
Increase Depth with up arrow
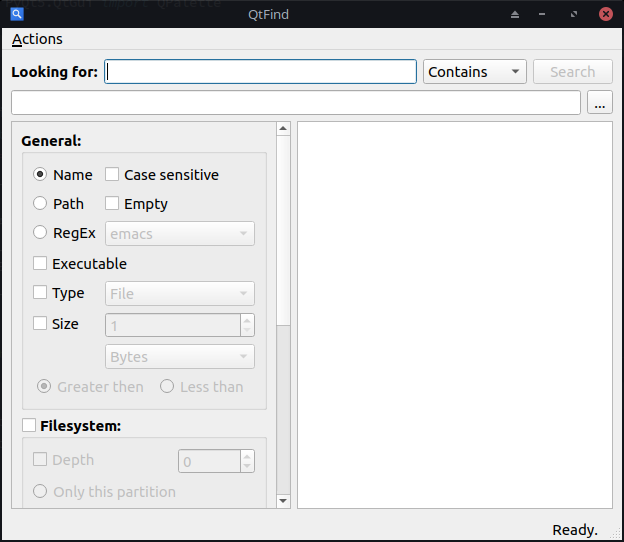[x=247, y=456]
